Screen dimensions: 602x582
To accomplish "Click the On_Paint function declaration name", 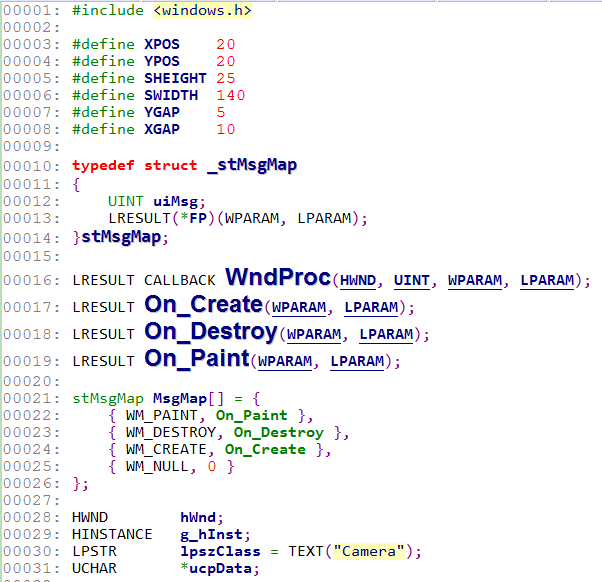I will 197,359.
